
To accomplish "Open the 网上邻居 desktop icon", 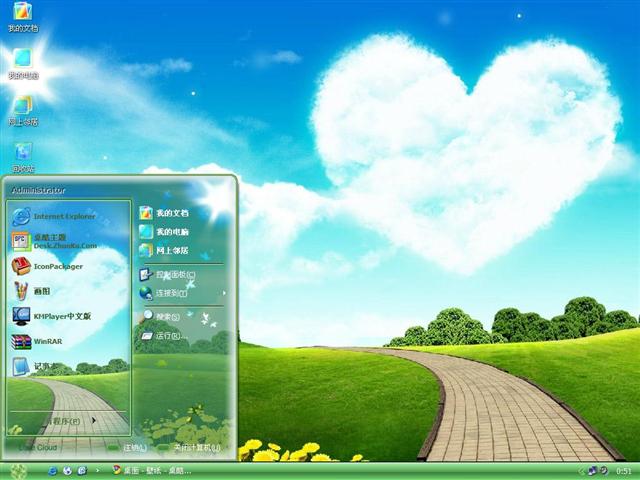I will pos(23,111).
